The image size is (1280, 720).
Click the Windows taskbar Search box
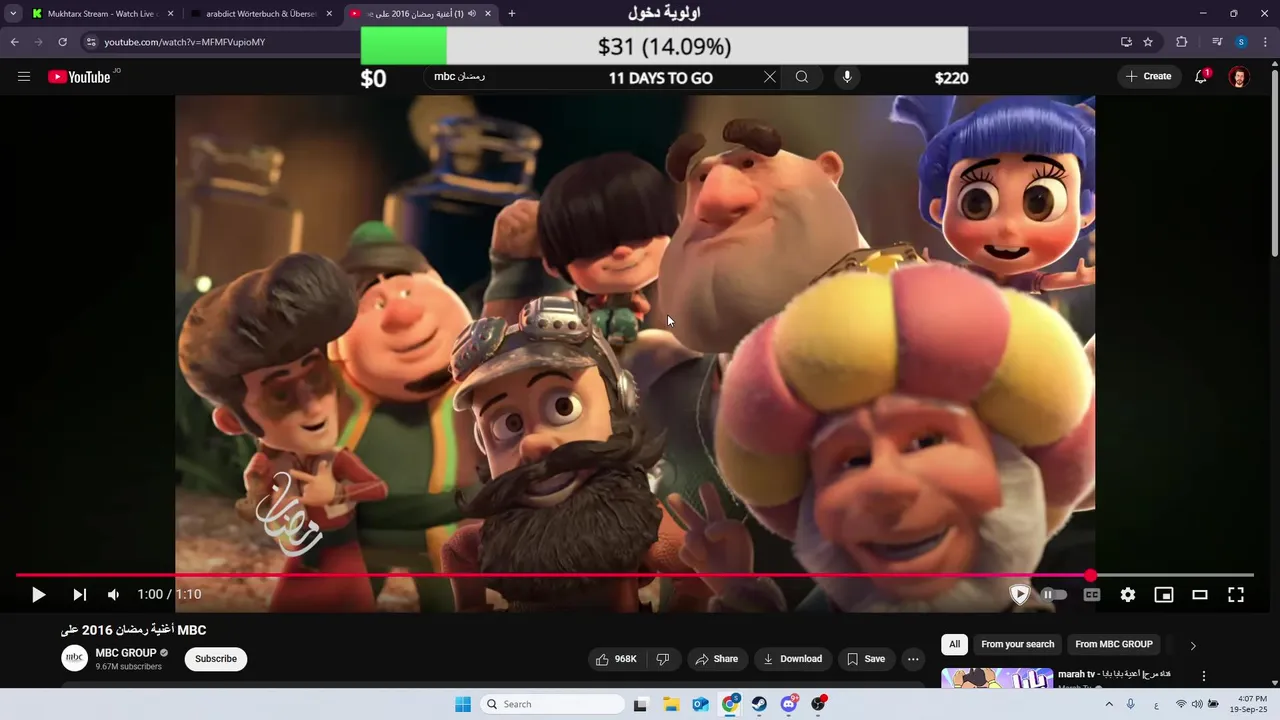pos(552,704)
